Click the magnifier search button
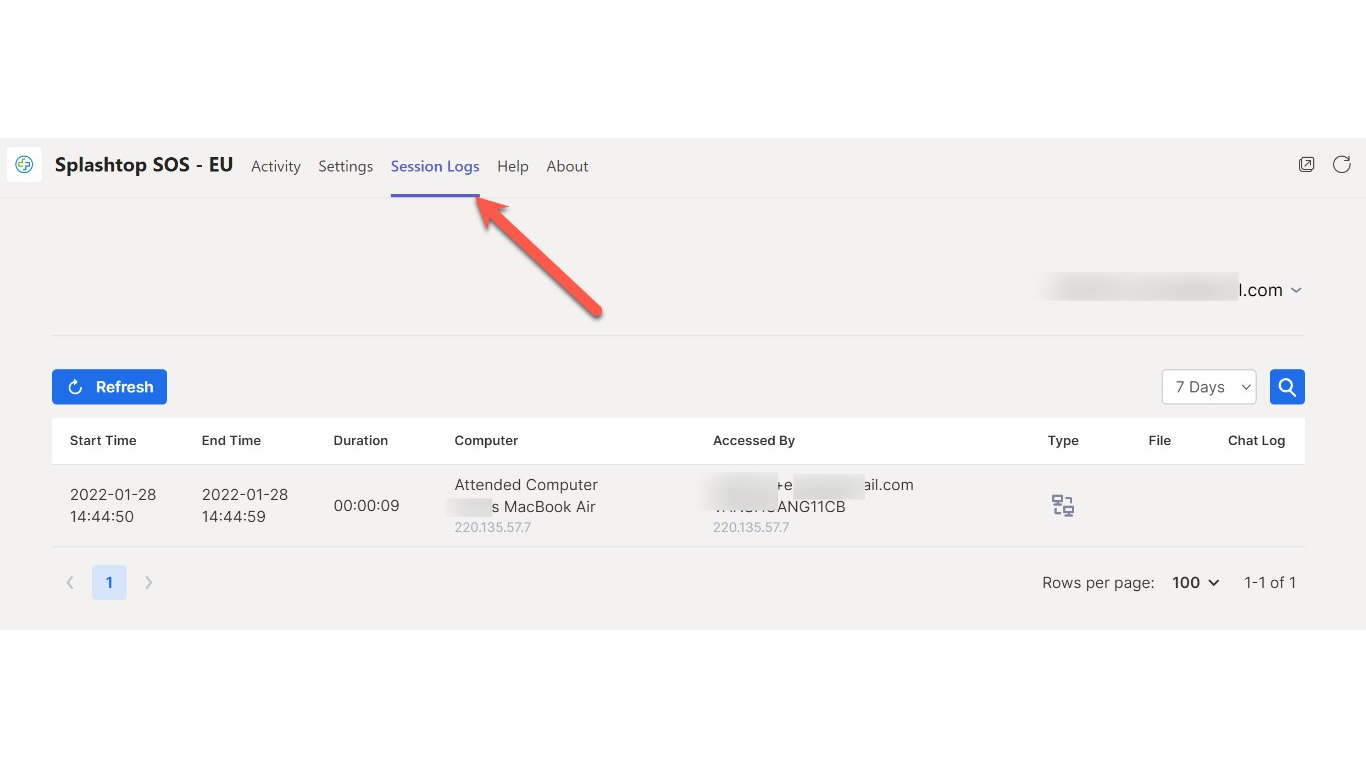Viewport: 1366px width, 768px height. pyautogui.click(x=1287, y=387)
